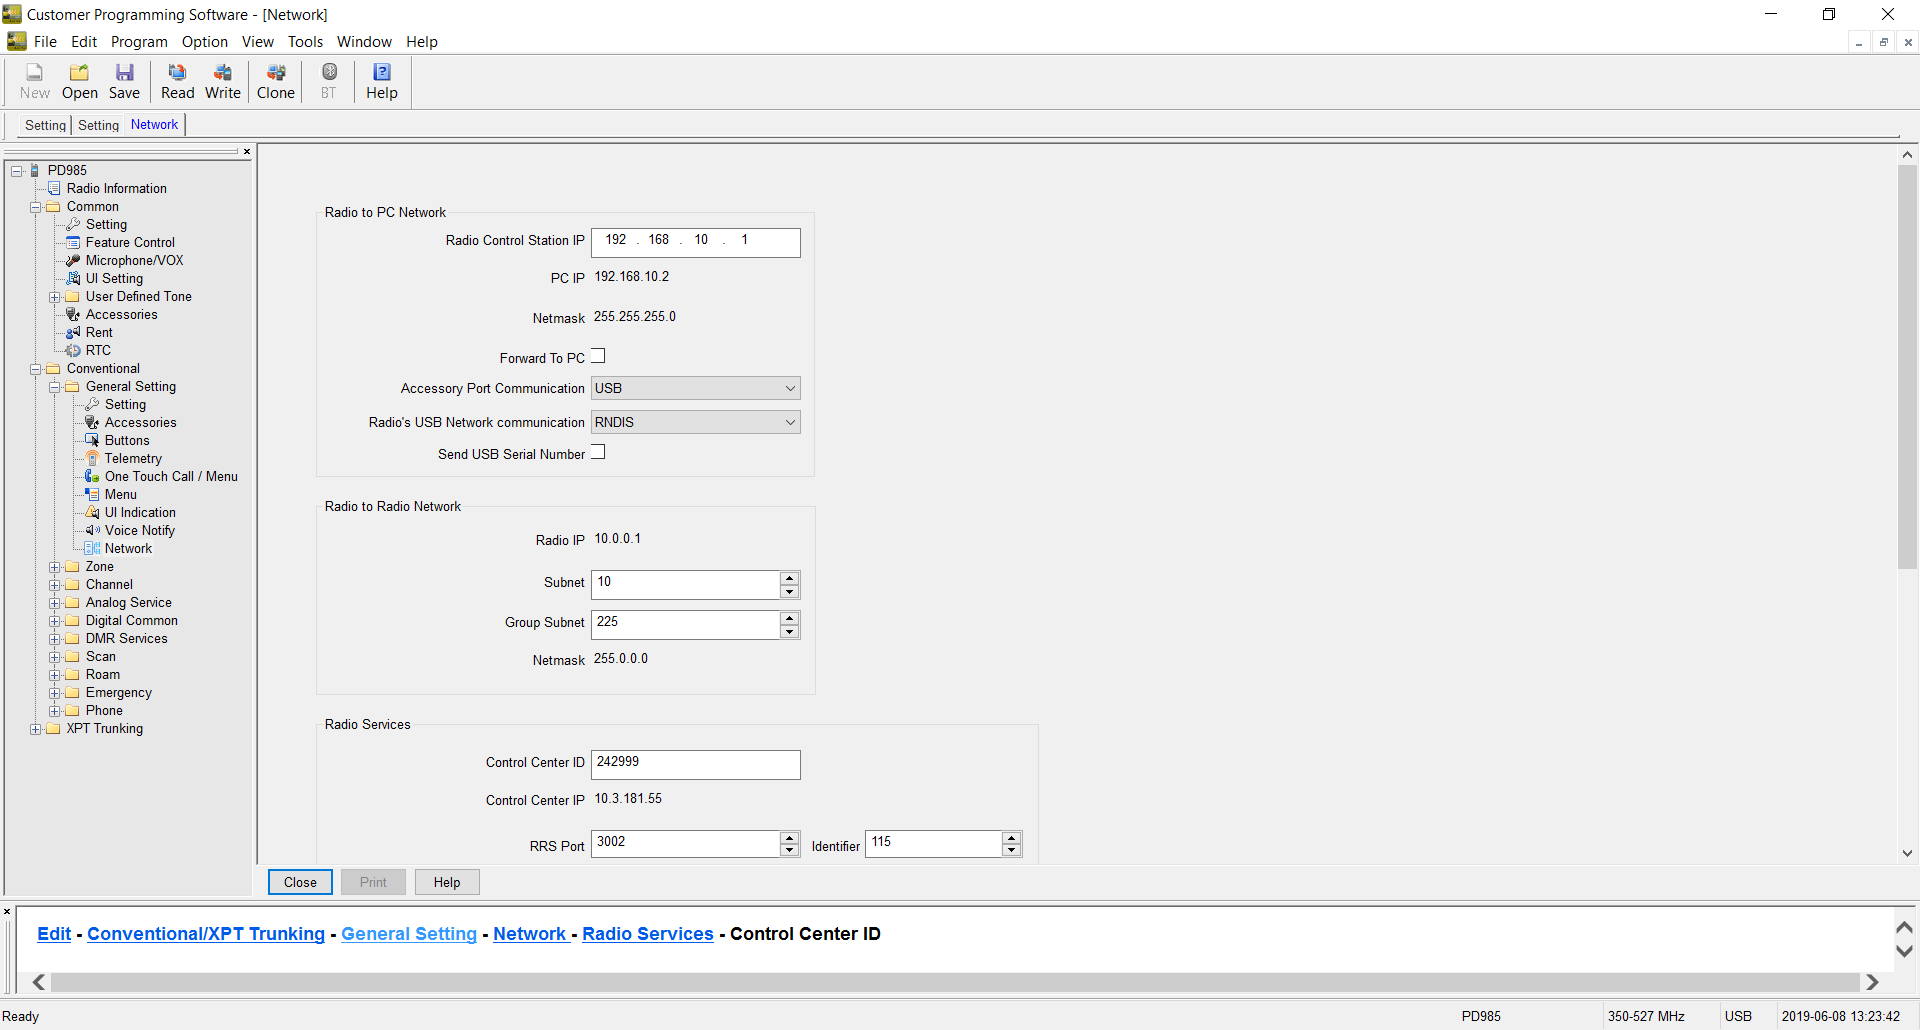Click the Save toolbar icon
Image resolution: width=1920 pixels, height=1030 pixels.
124,81
